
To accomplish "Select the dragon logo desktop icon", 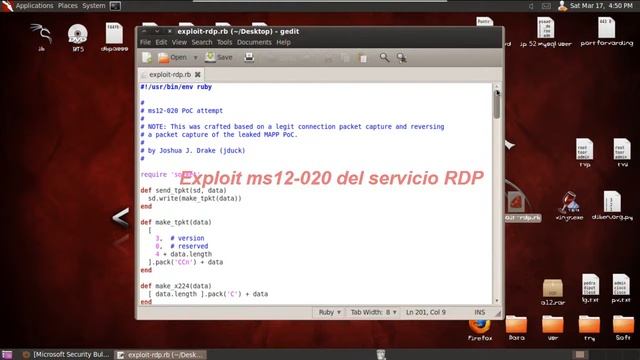I will click(41, 38).
